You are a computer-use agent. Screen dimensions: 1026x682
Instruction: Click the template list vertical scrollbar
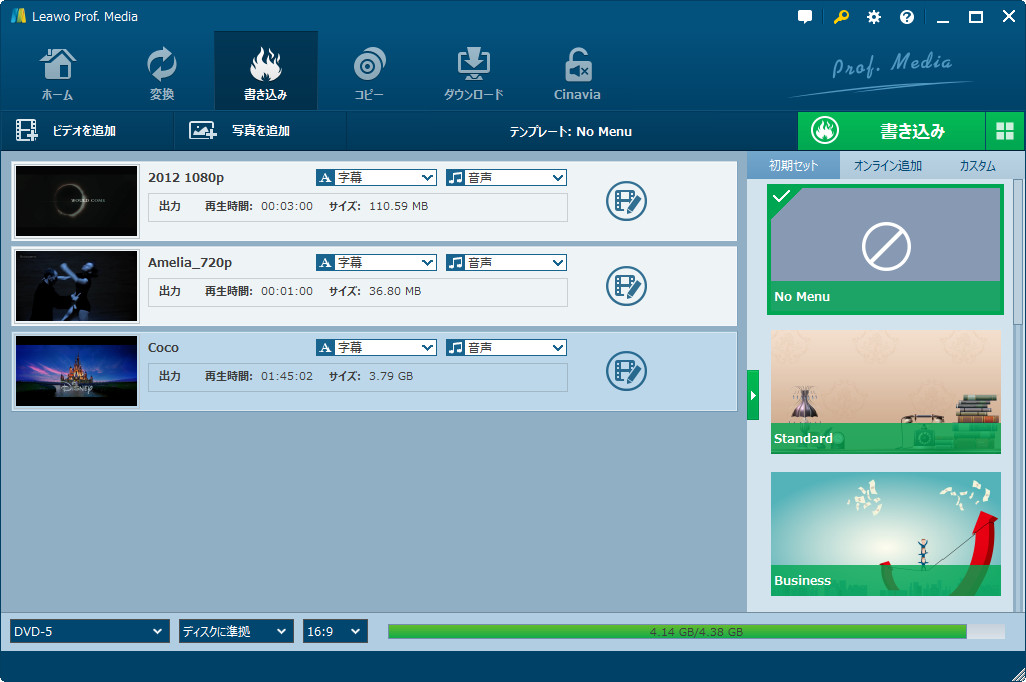pos(1017,252)
